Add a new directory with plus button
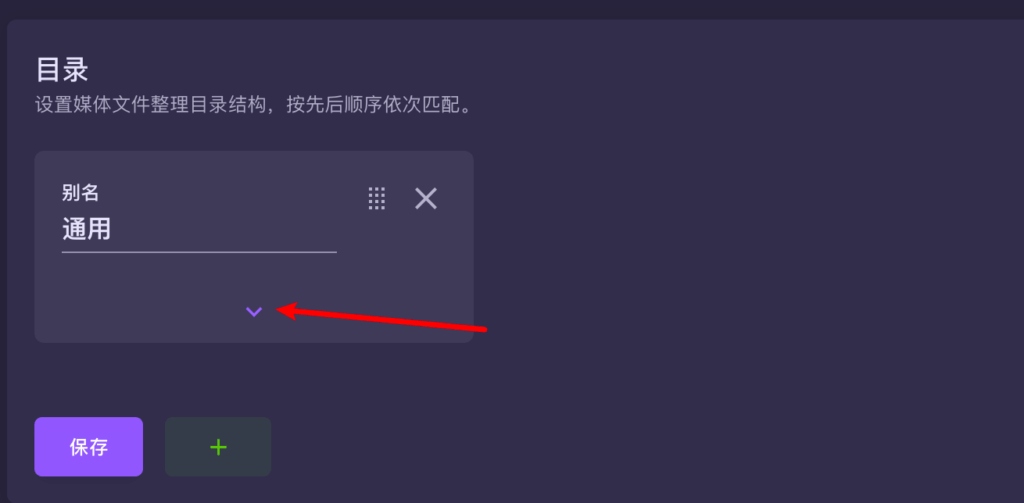 [218, 447]
